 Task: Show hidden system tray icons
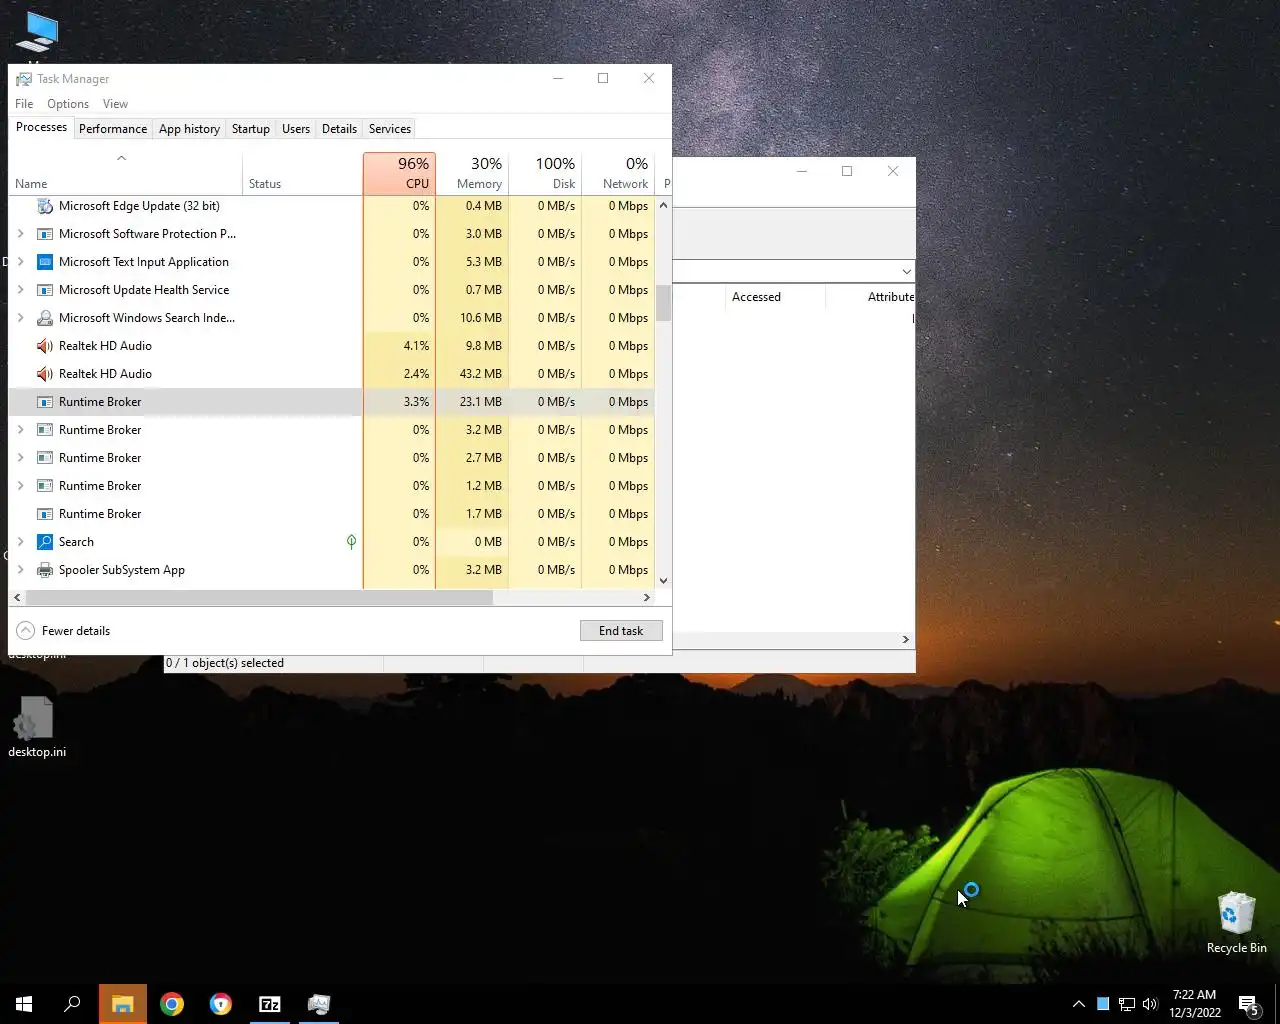coord(1078,1004)
